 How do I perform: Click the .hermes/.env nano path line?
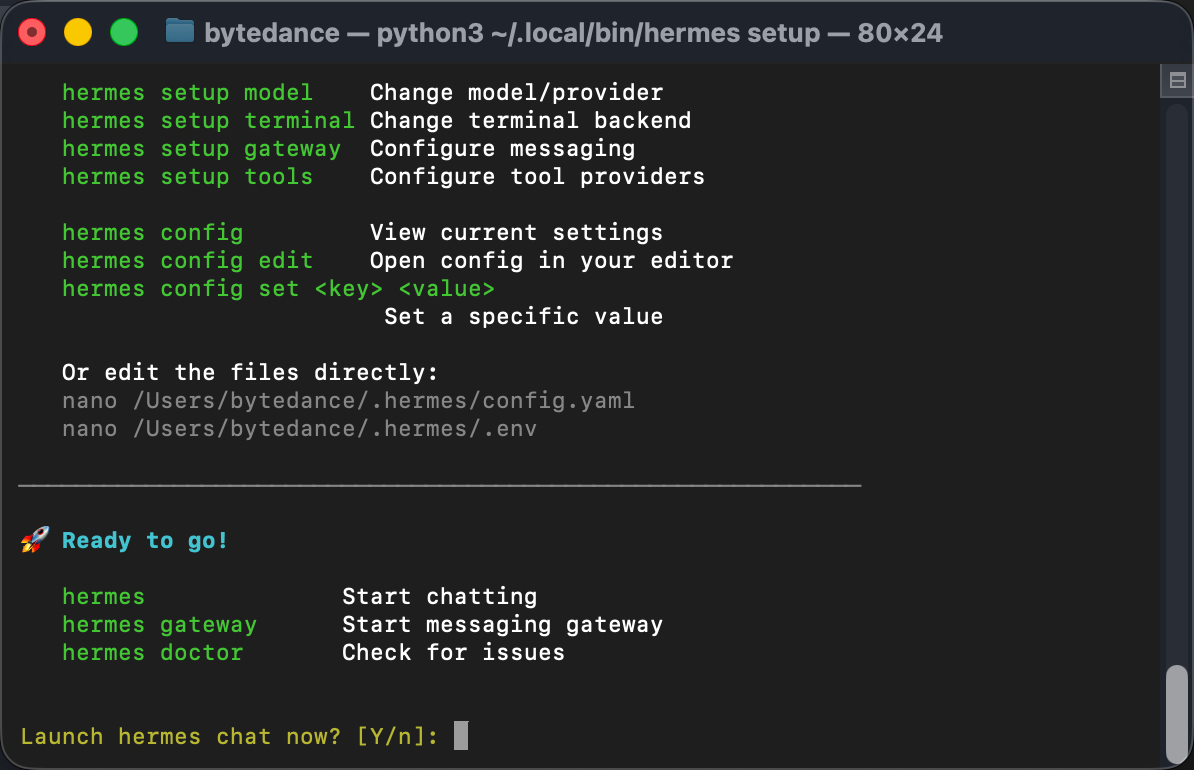click(299, 429)
